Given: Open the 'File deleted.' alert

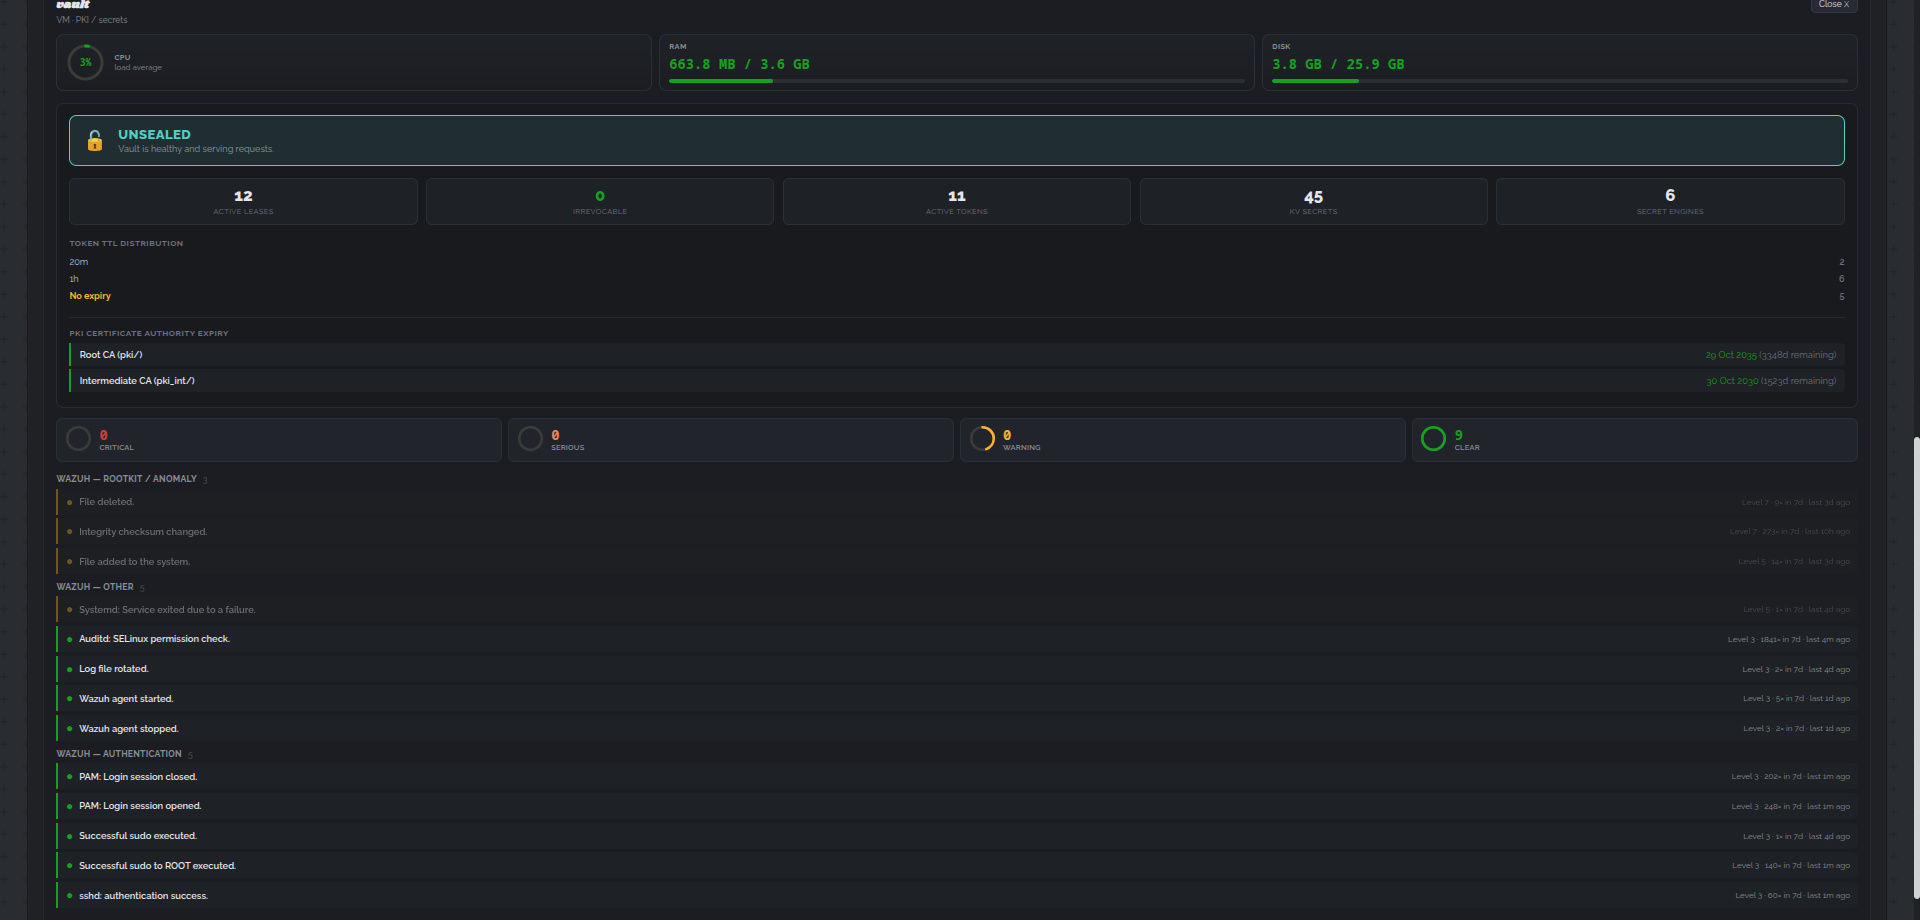Looking at the screenshot, I should pos(957,502).
